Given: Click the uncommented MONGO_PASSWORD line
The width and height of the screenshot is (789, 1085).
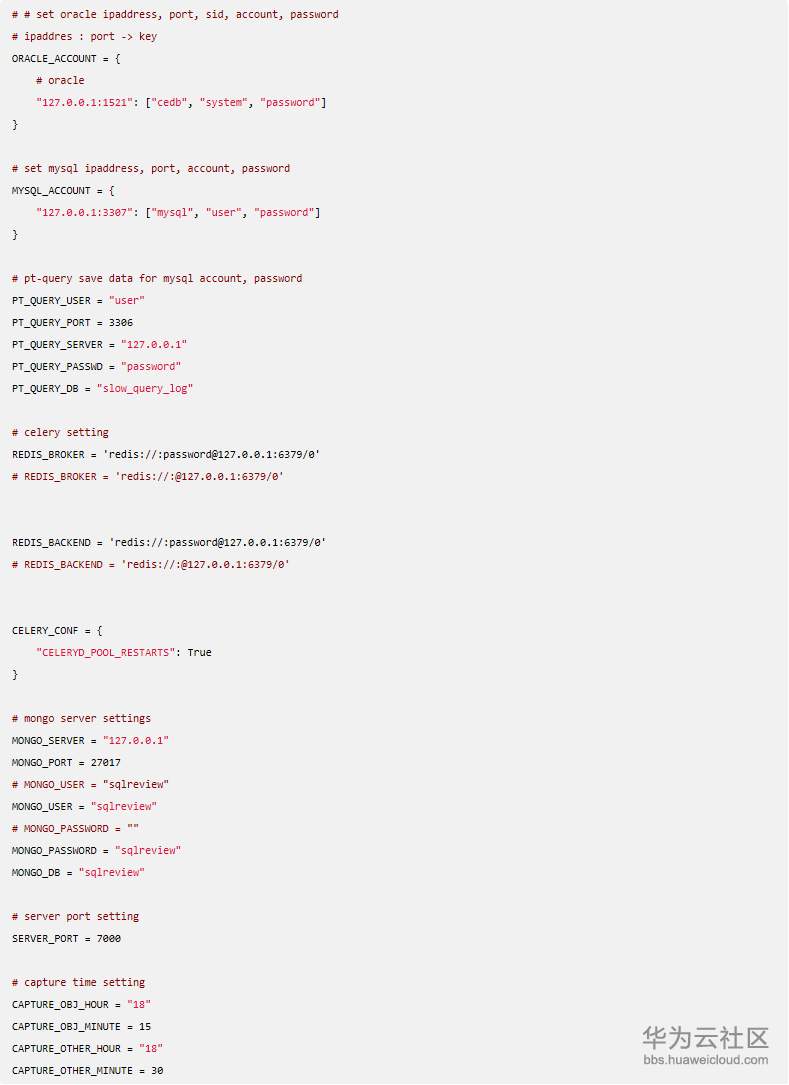Looking at the screenshot, I should click(96, 850).
